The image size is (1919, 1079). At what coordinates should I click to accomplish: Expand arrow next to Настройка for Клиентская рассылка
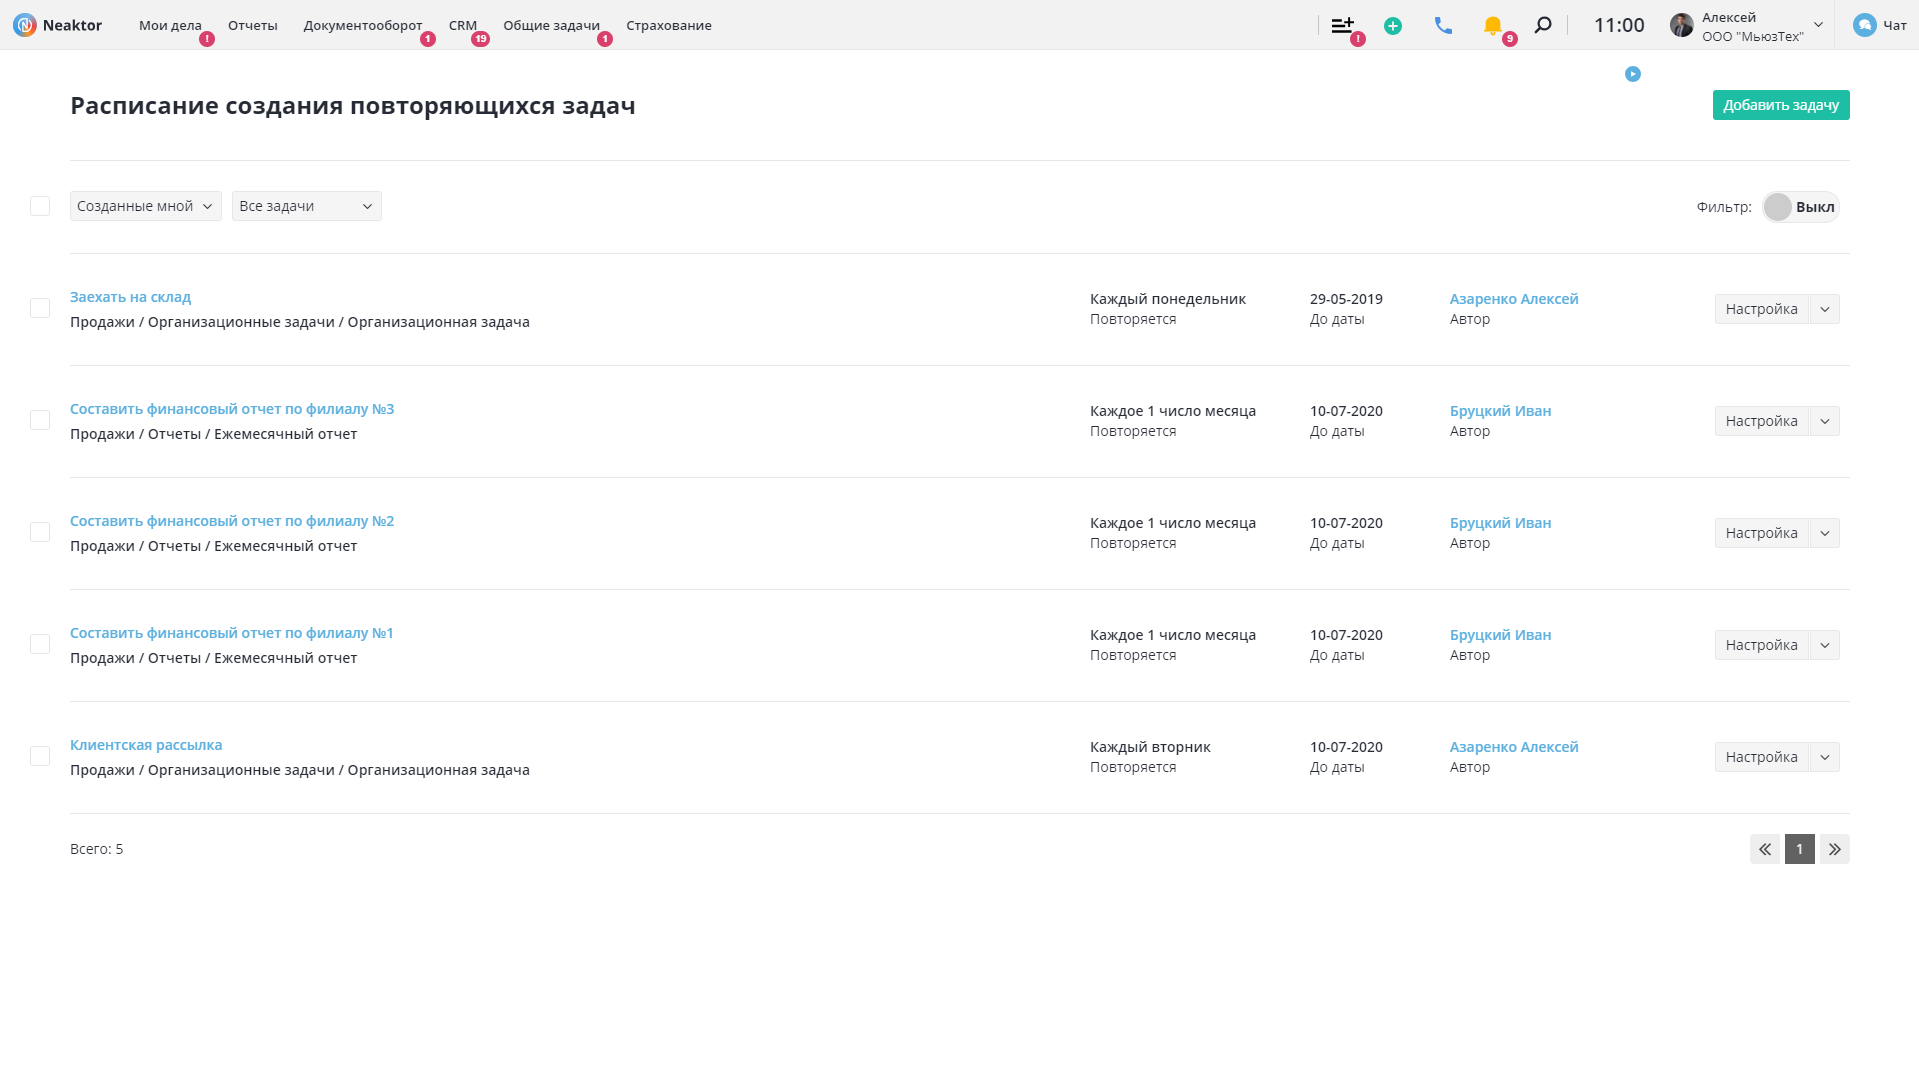point(1825,757)
